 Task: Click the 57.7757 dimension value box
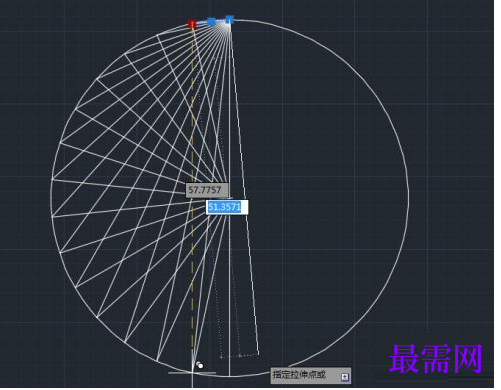pyautogui.click(x=207, y=190)
